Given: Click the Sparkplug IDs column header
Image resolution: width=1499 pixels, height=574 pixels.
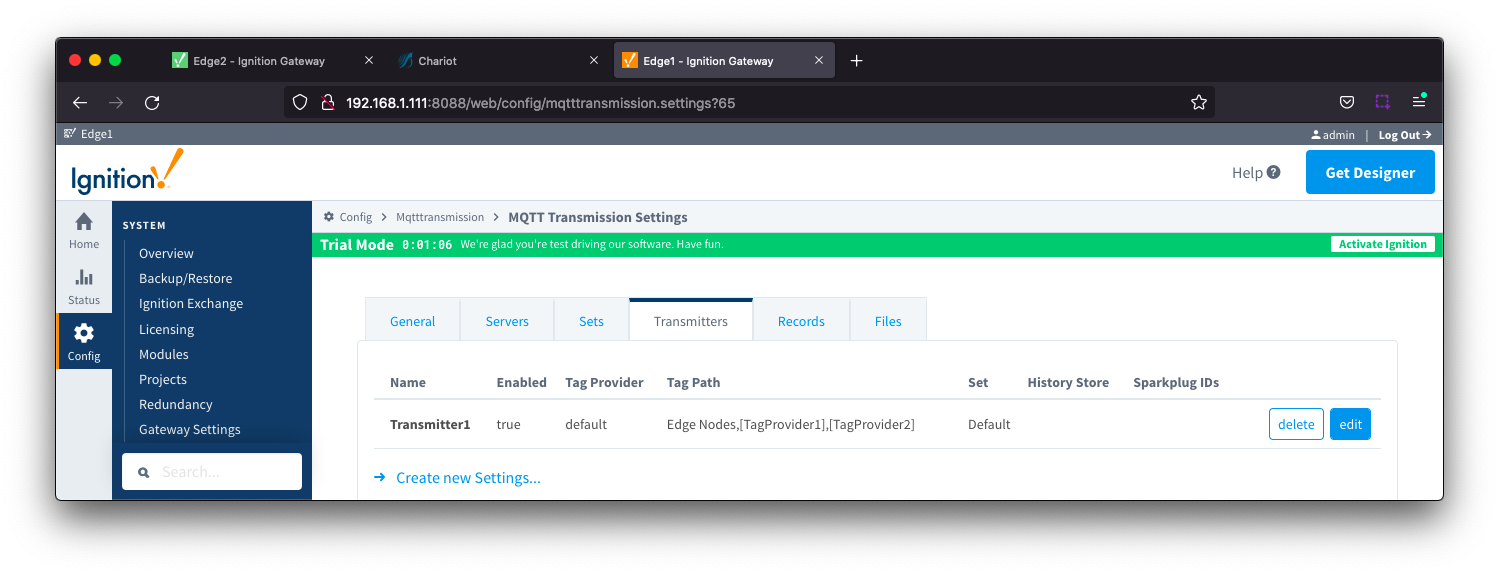Looking at the screenshot, I should point(1176,382).
